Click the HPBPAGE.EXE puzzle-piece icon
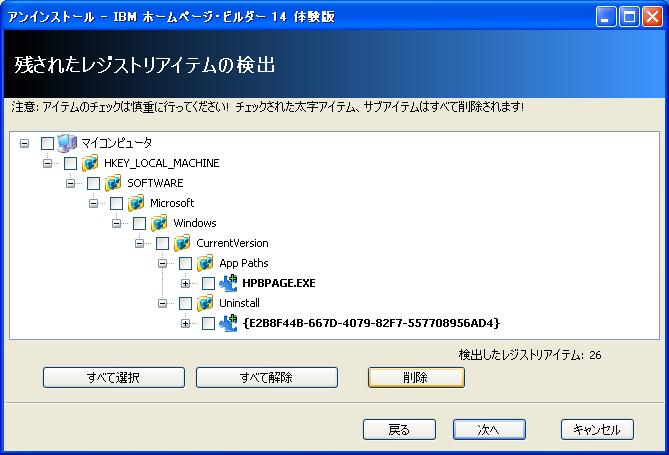The image size is (669, 455). pos(228,283)
